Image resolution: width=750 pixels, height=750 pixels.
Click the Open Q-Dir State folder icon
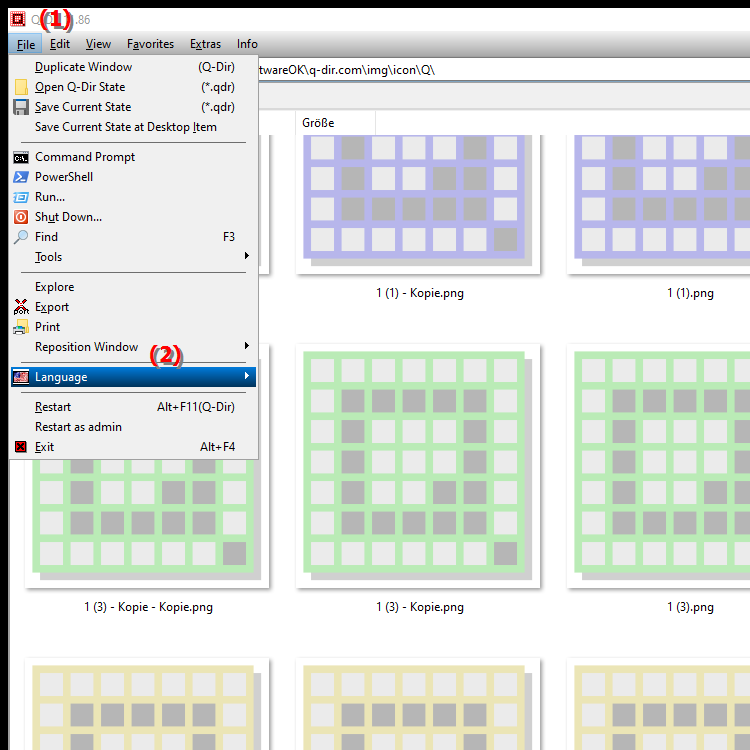[21, 87]
